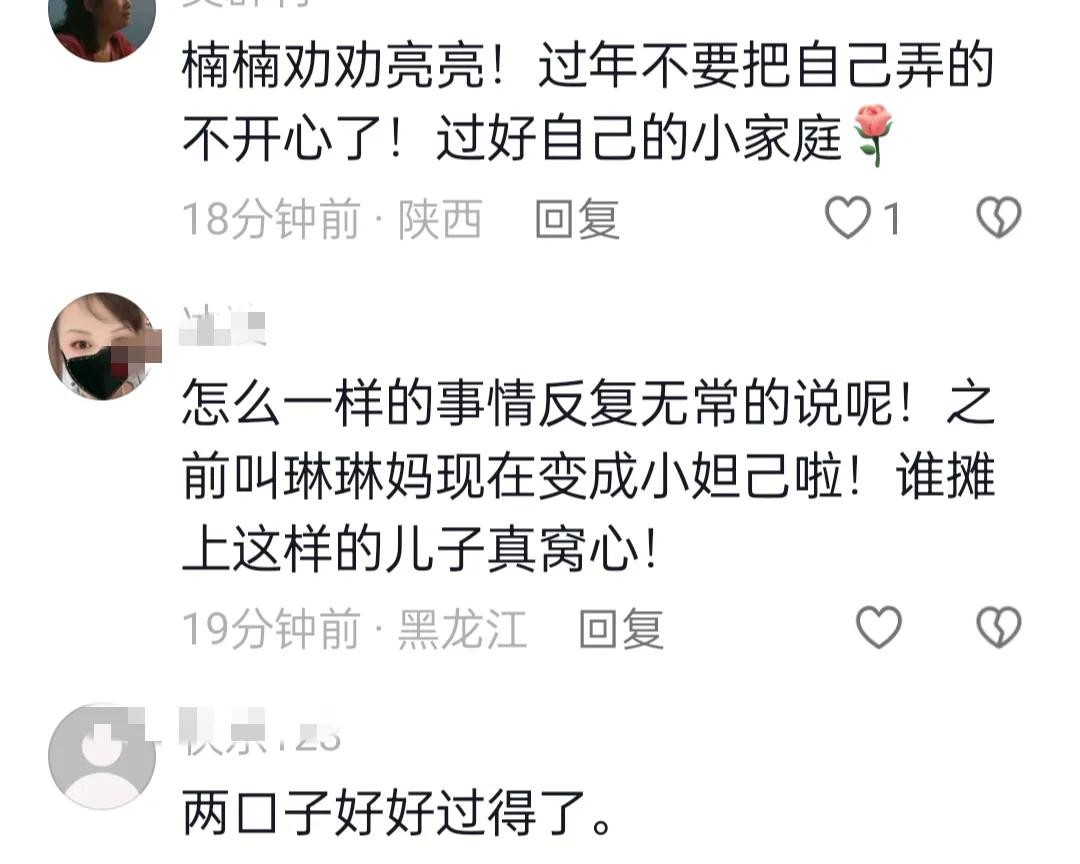The height and width of the screenshot is (864, 1080).
Task: Tap the like count 1 beside the heart
Action: pyautogui.click(x=892, y=219)
